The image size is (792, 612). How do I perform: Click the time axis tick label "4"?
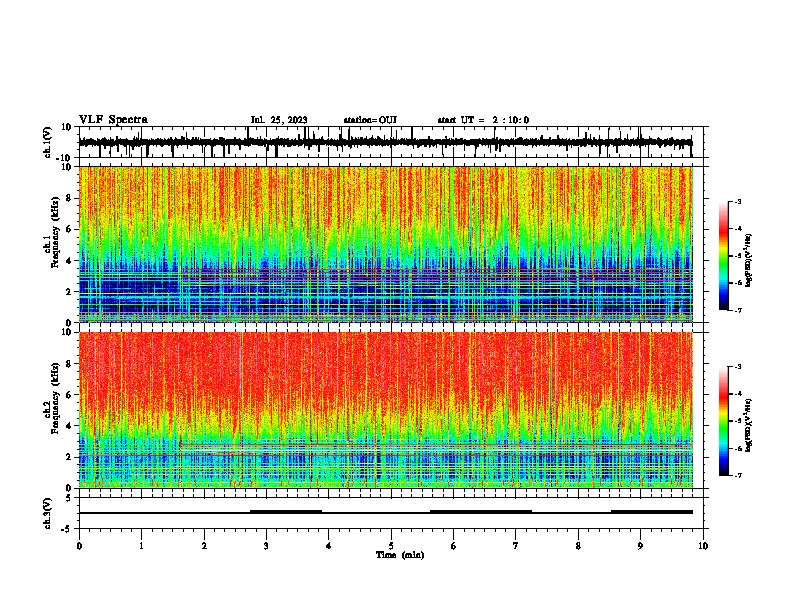329,546
